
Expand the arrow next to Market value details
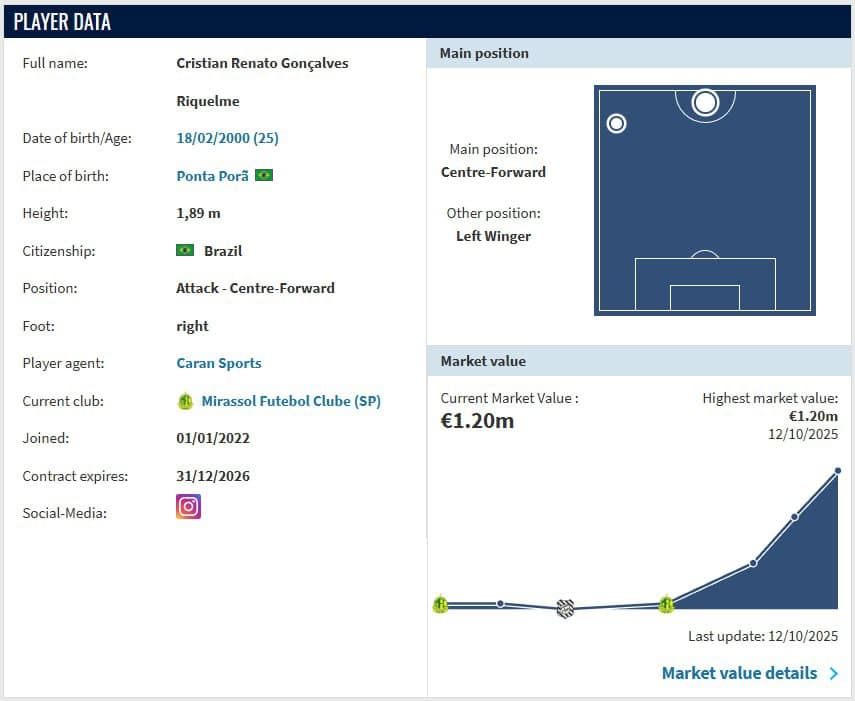[834, 674]
